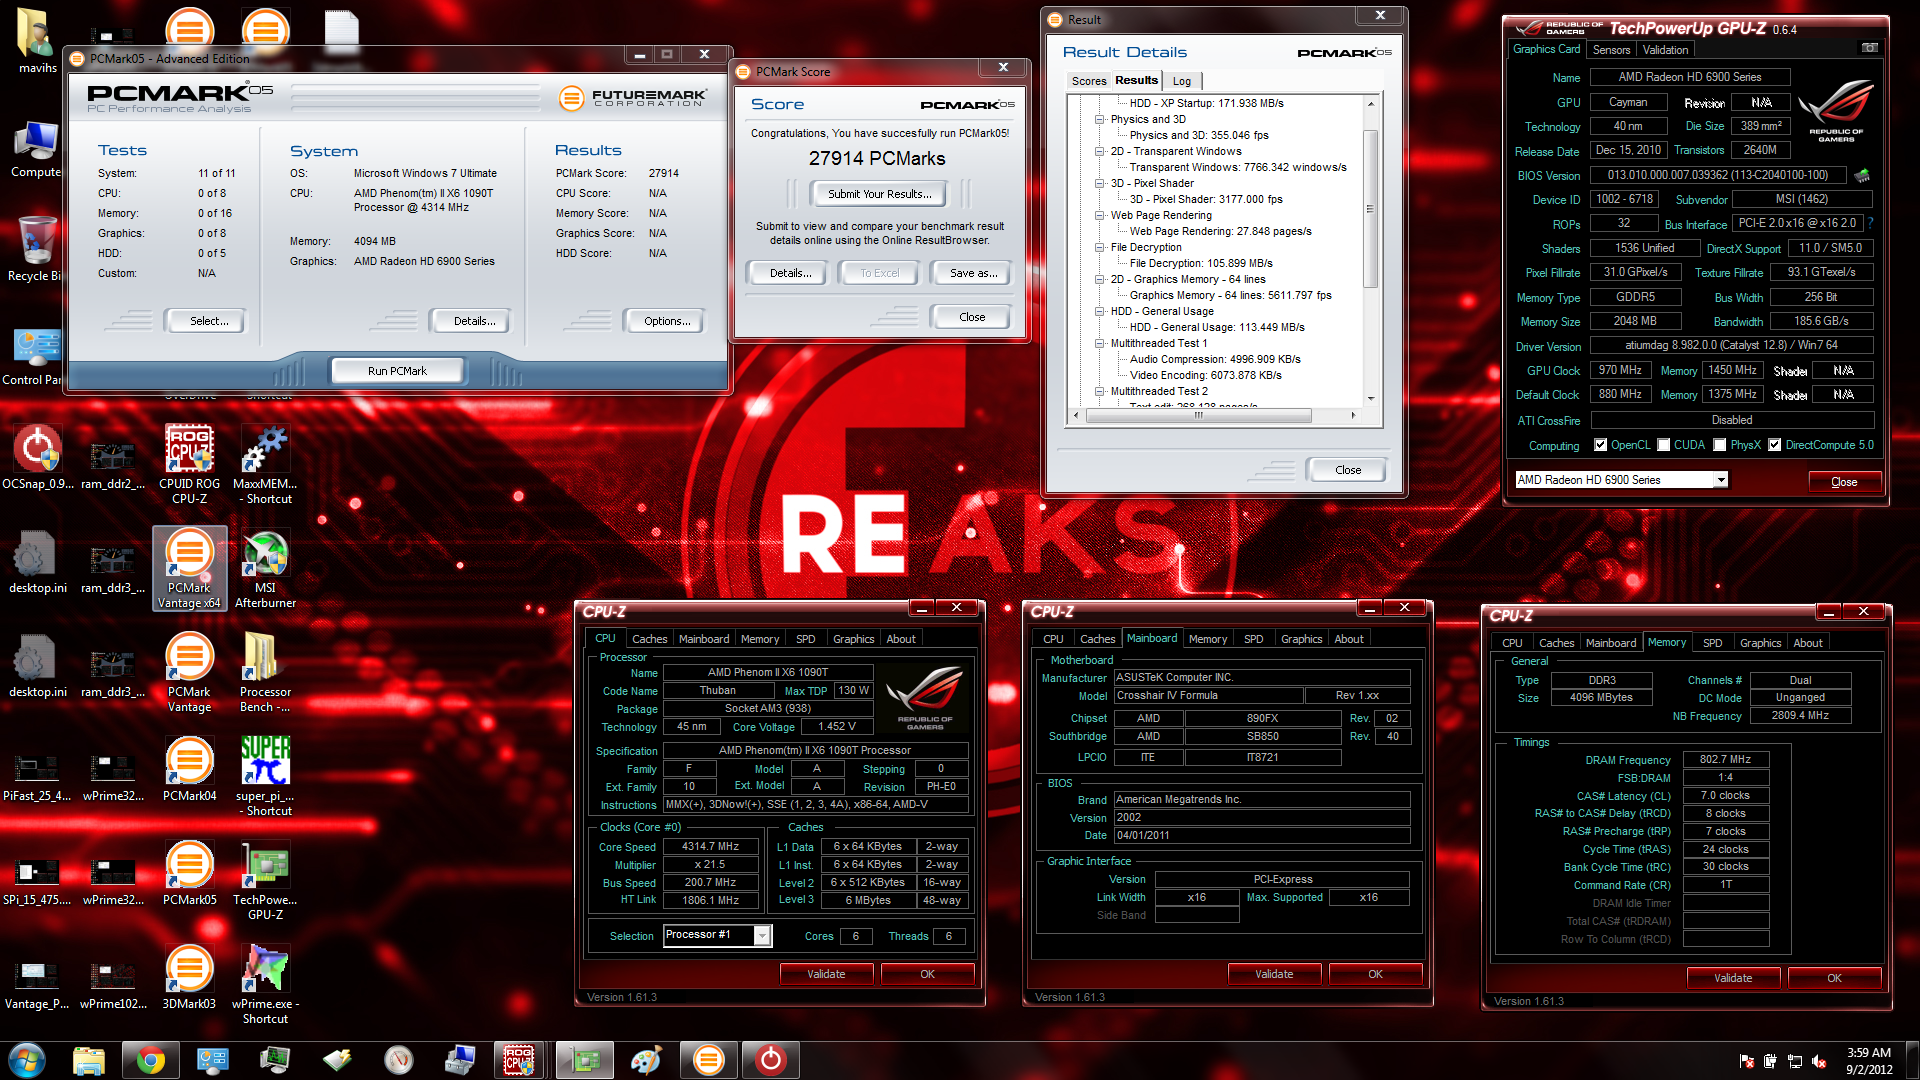
Task: Open the MaxxMEM shortcut desktop icon
Action: click(x=265, y=464)
